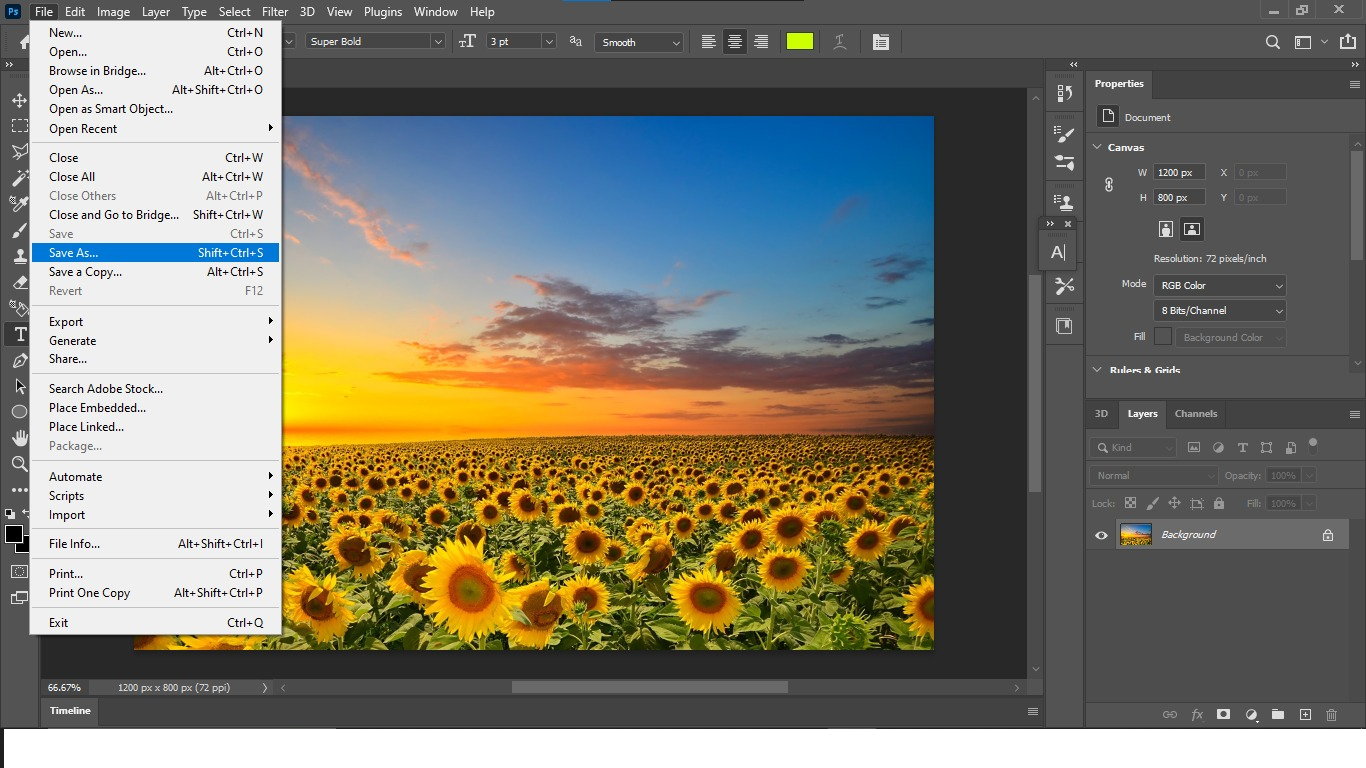Open the Brush Settings panel icon
Screen dimensions: 1366x768
(1064, 135)
